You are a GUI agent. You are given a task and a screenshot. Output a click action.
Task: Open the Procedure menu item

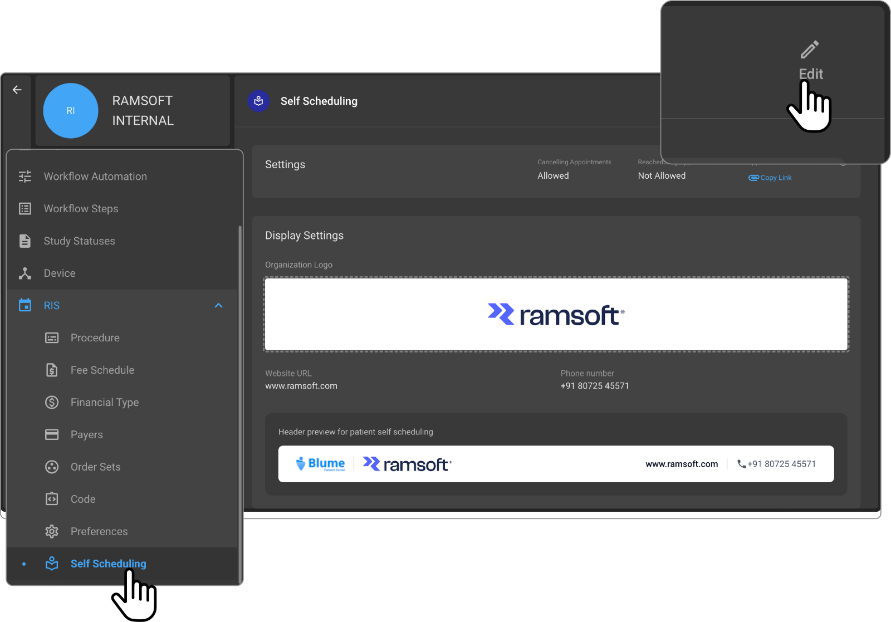95,338
